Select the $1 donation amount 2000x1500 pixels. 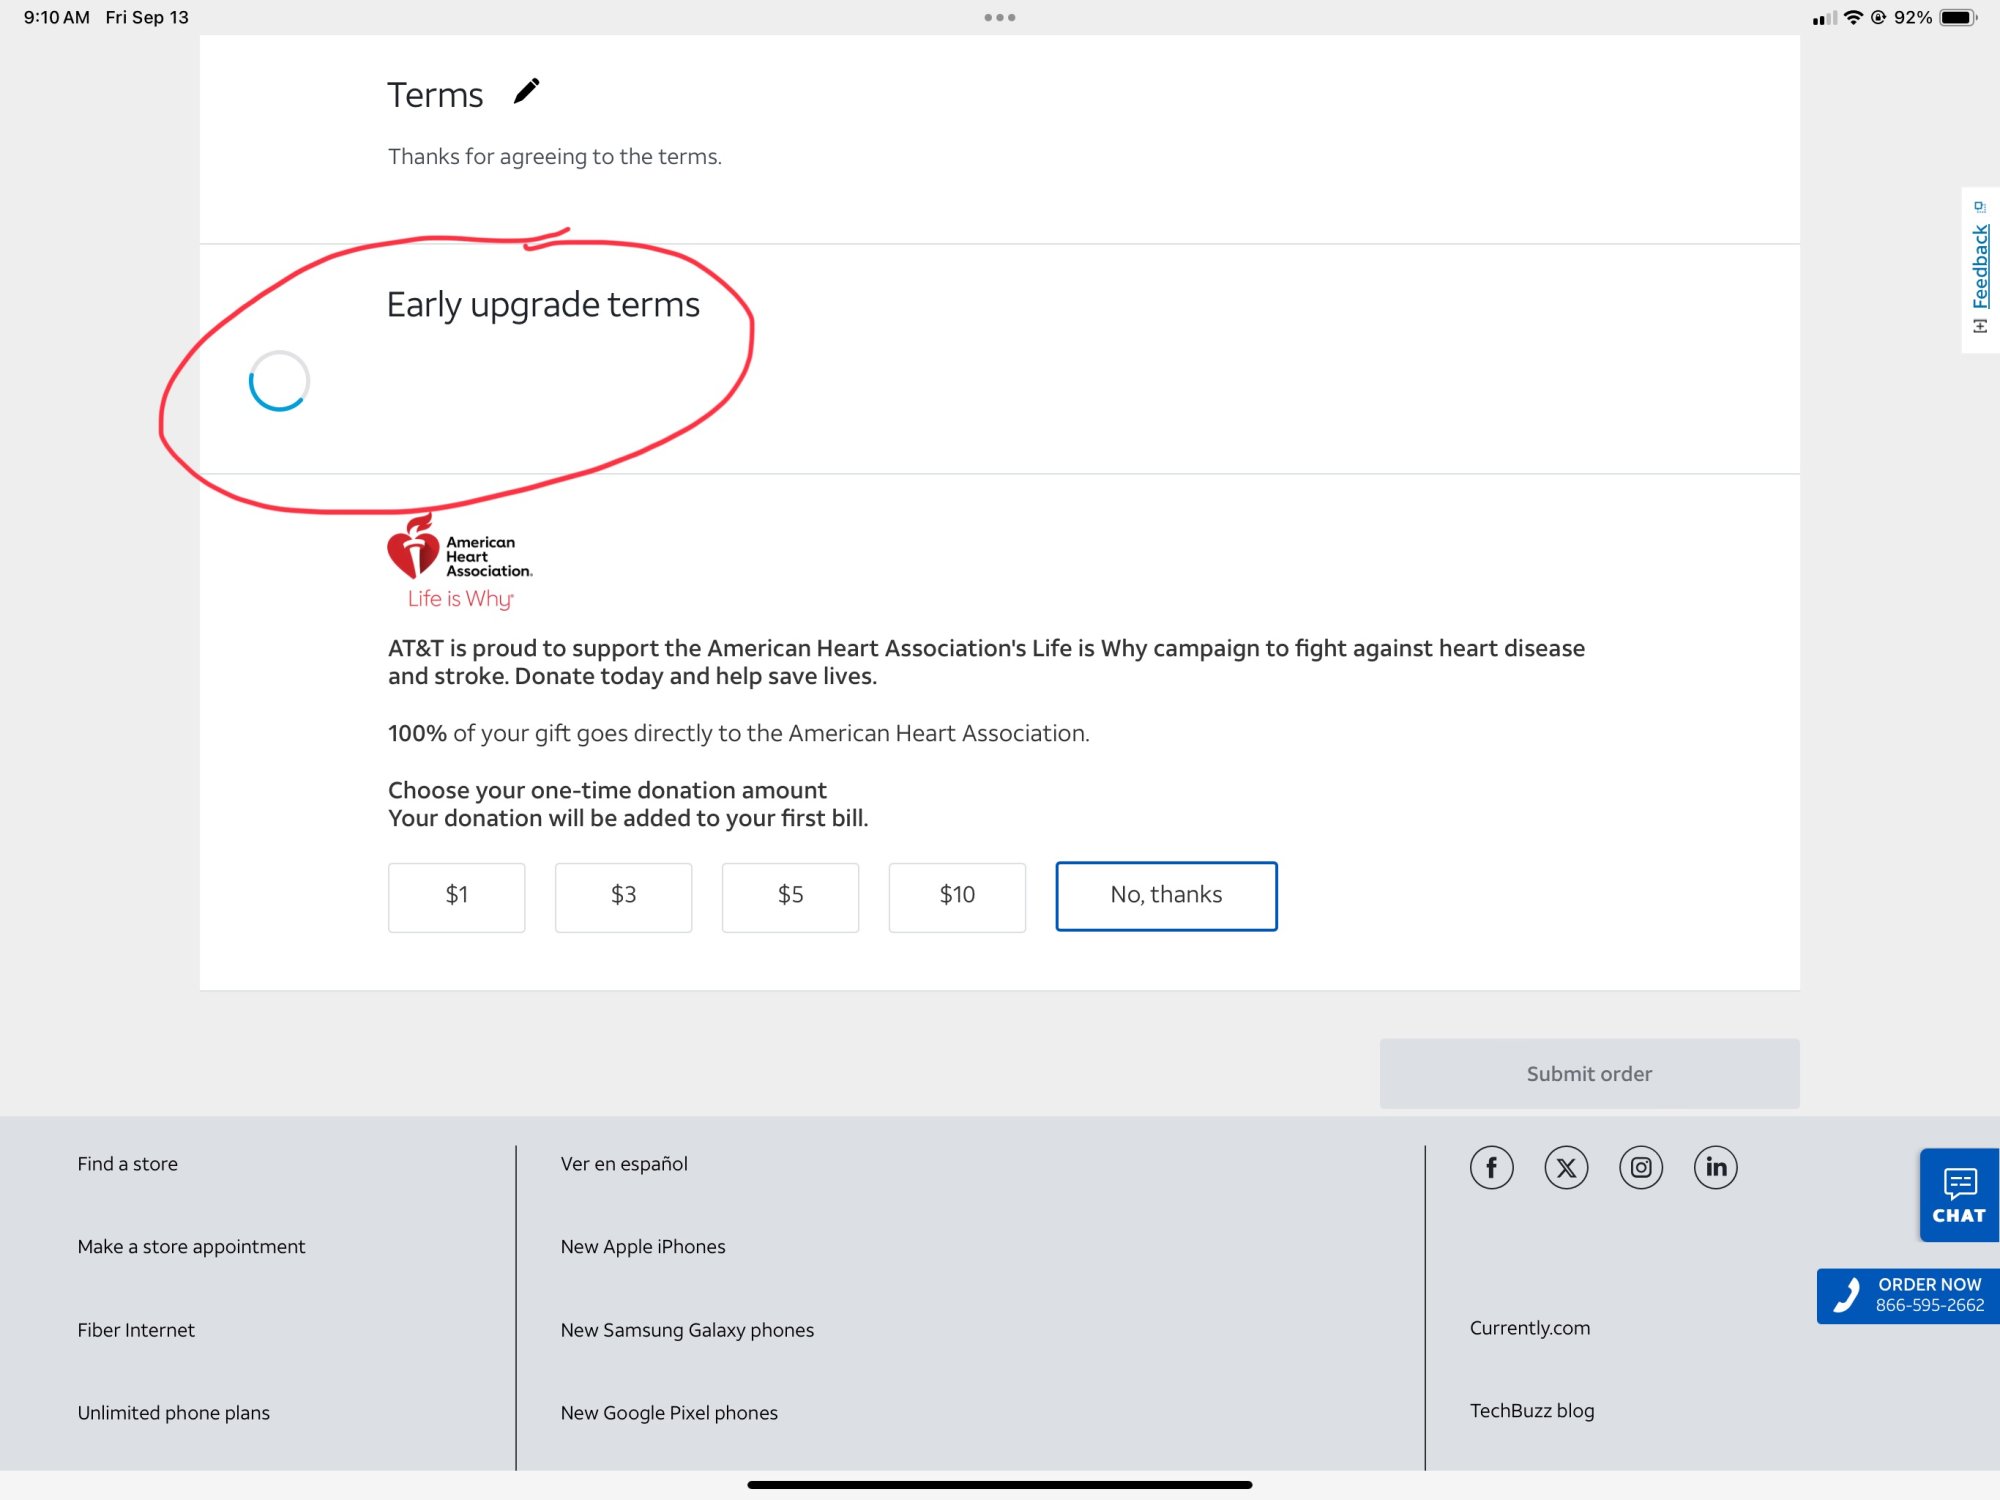coord(457,896)
